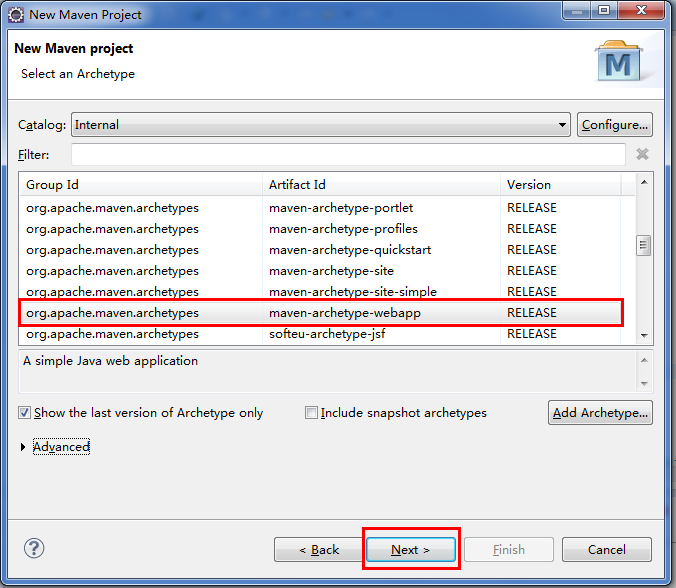The height and width of the screenshot is (588, 676).
Task: Minimize the New Maven Project window
Action: (x=577, y=10)
